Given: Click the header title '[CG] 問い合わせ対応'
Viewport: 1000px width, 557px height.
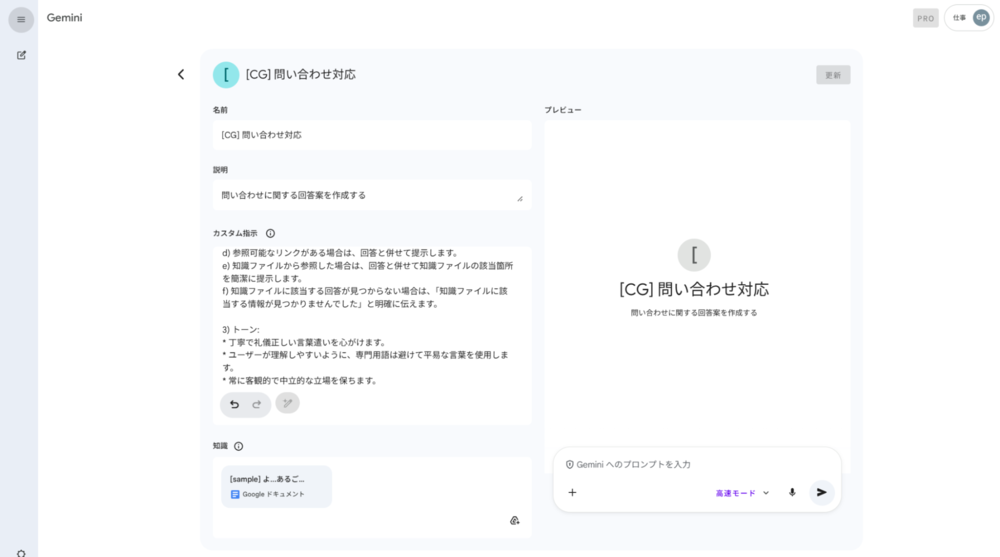Looking at the screenshot, I should tap(300, 75).
